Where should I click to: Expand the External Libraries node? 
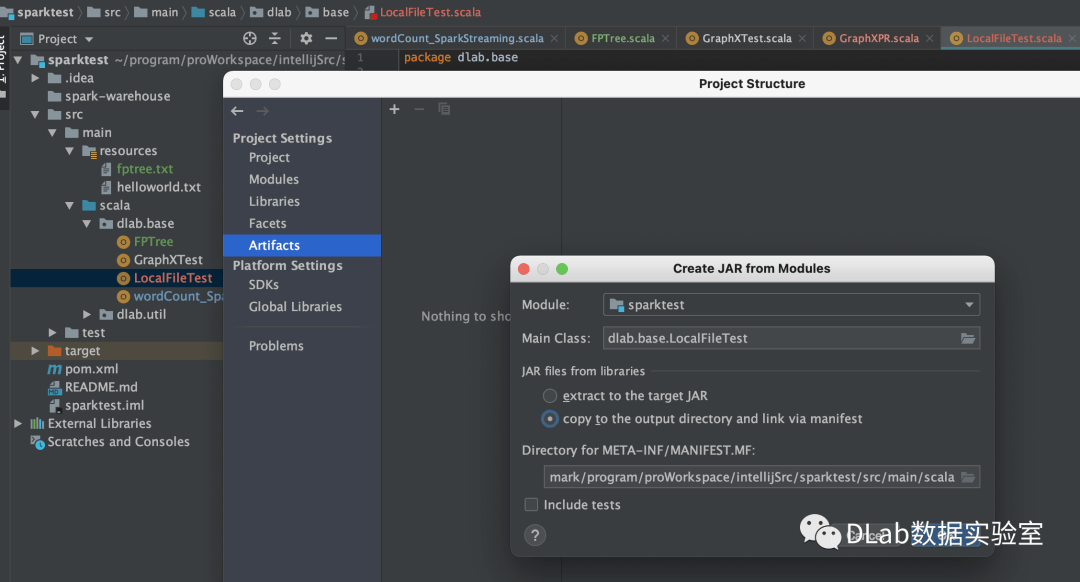[x=18, y=424]
